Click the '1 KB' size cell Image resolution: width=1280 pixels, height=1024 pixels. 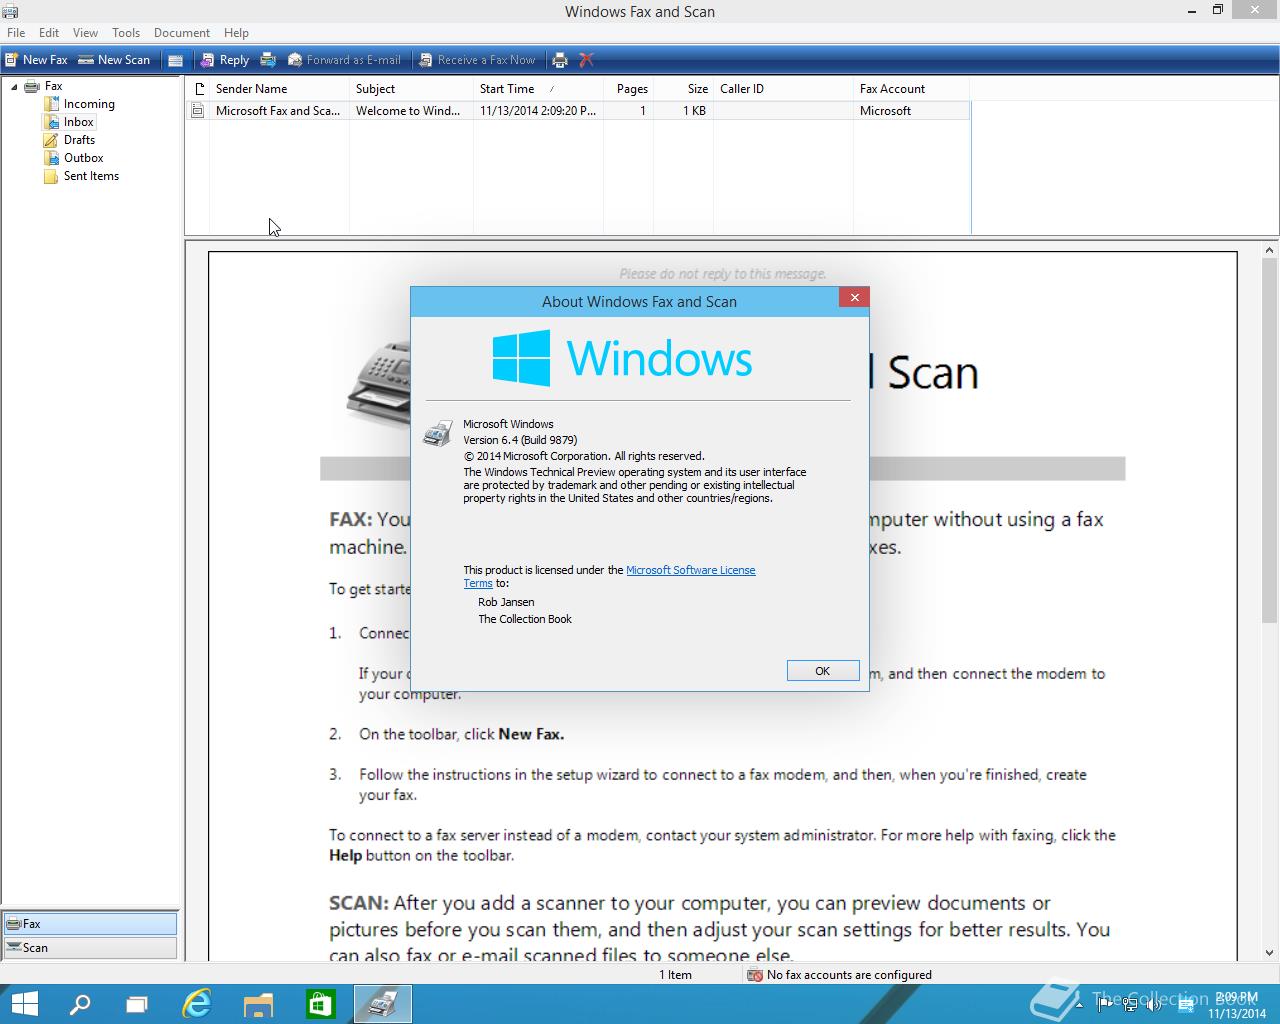tap(694, 111)
